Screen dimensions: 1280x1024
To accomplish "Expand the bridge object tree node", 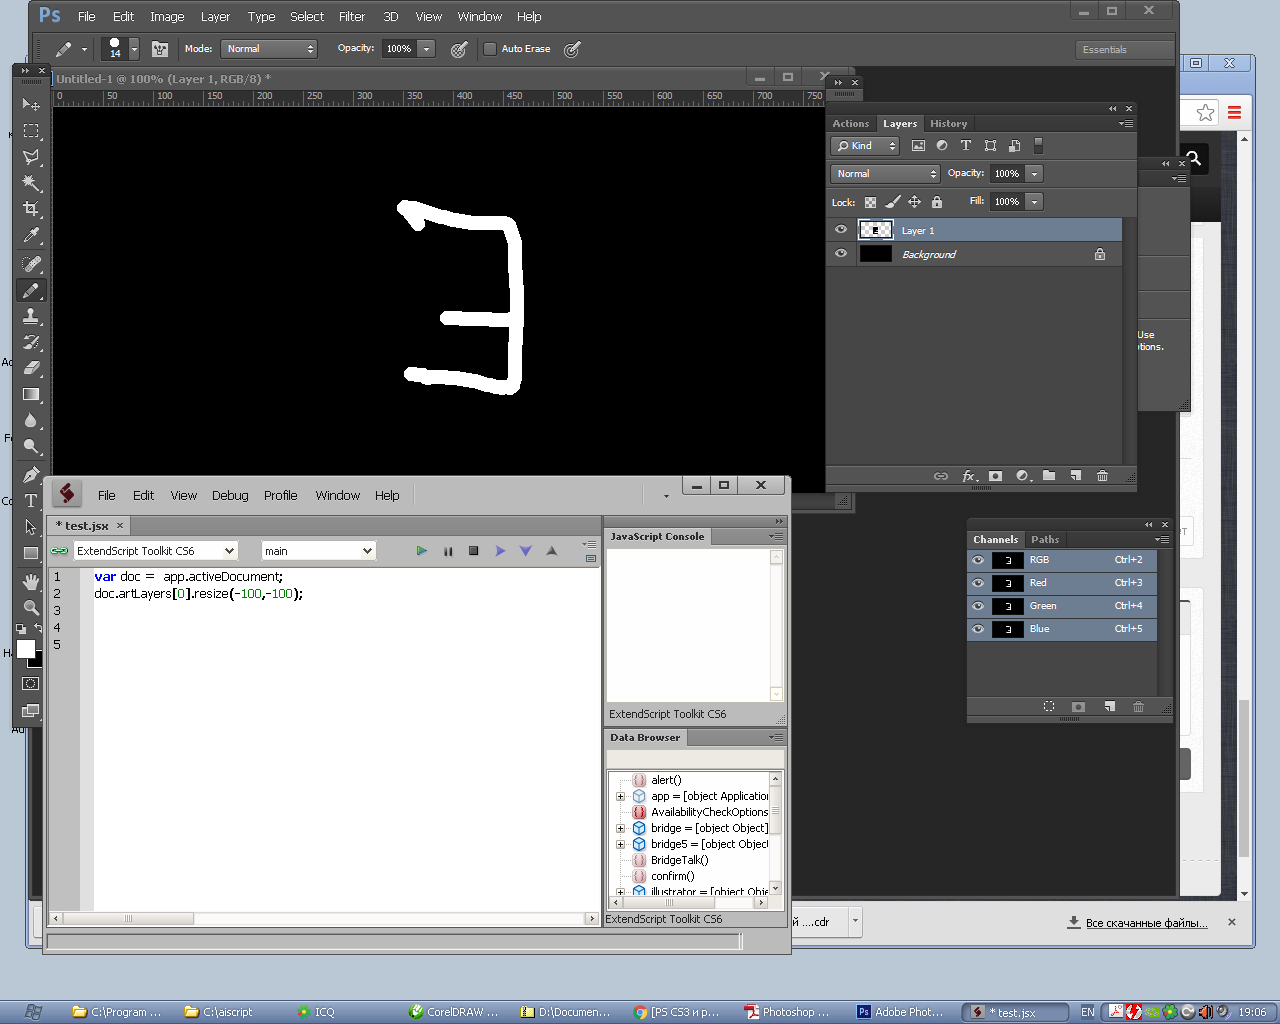I will point(620,829).
